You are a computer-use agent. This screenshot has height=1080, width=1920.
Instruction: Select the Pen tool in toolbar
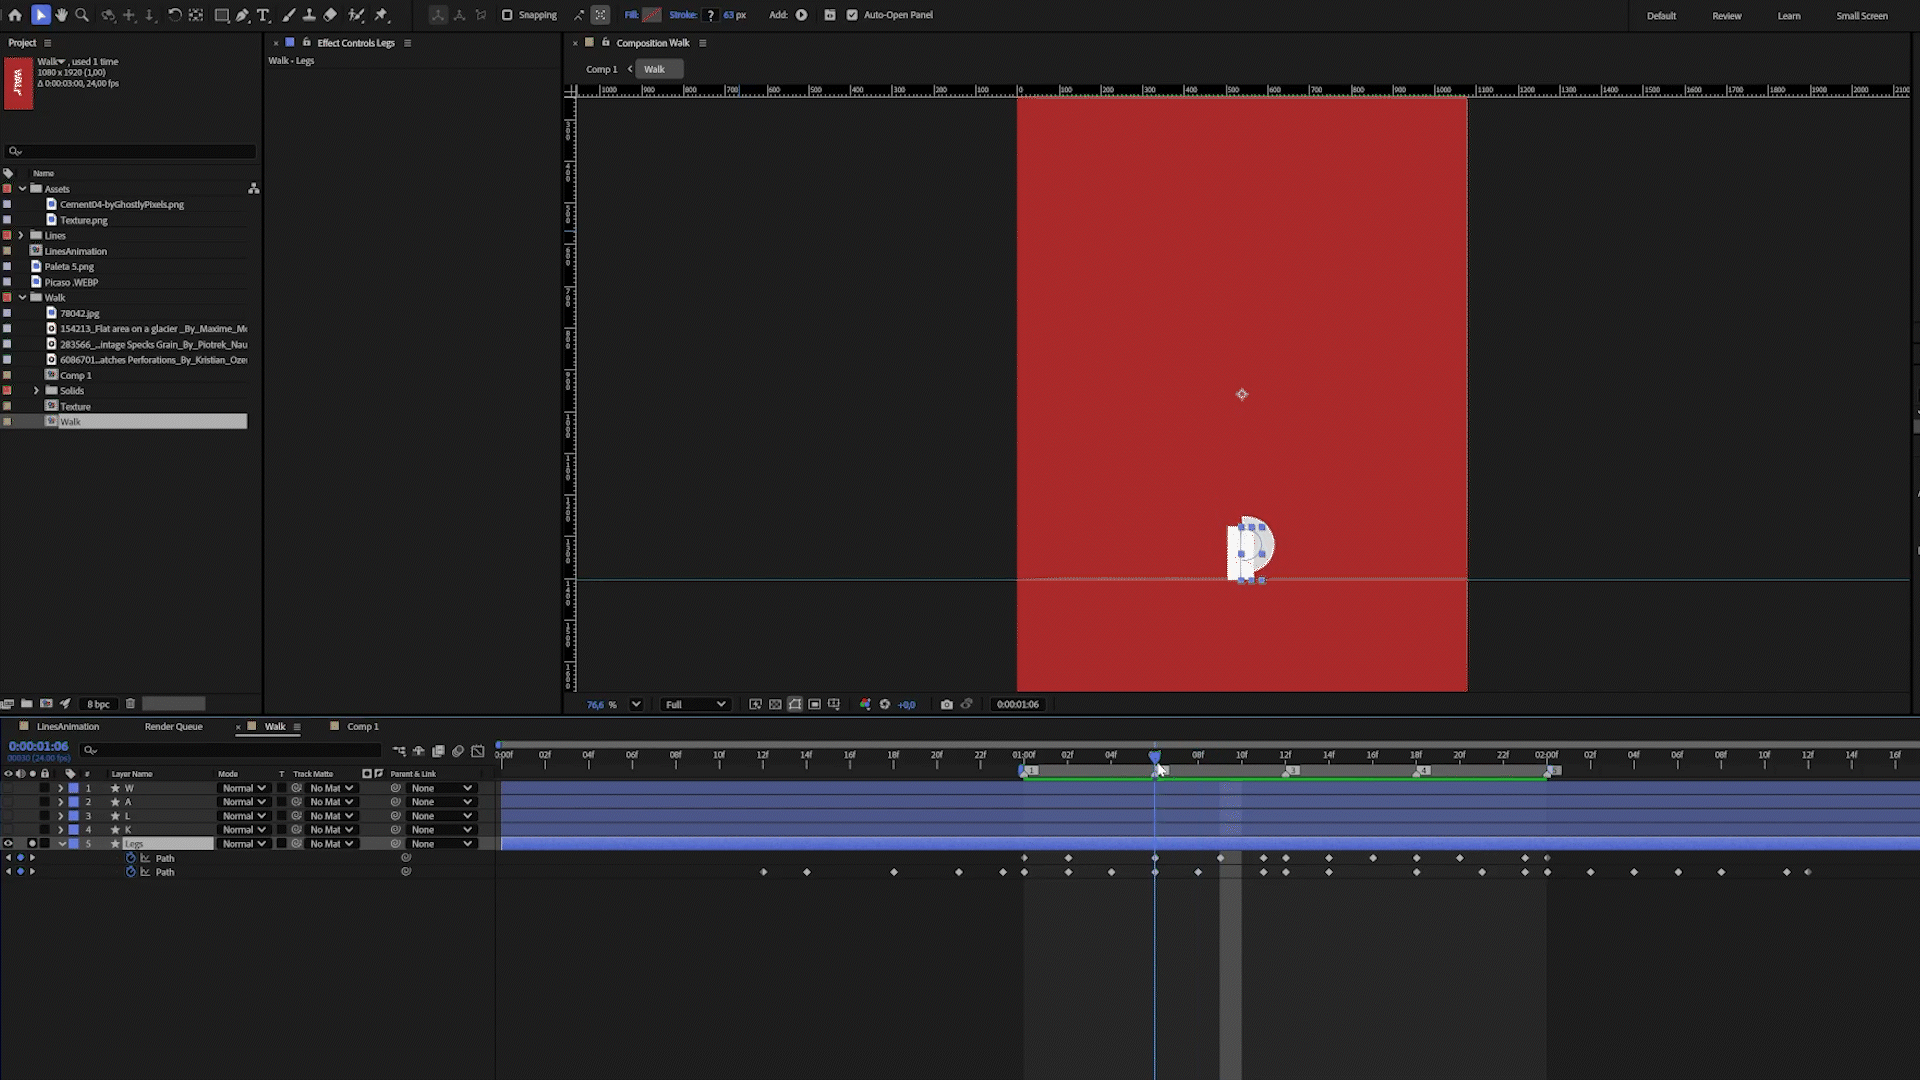click(x=243, y=15)
